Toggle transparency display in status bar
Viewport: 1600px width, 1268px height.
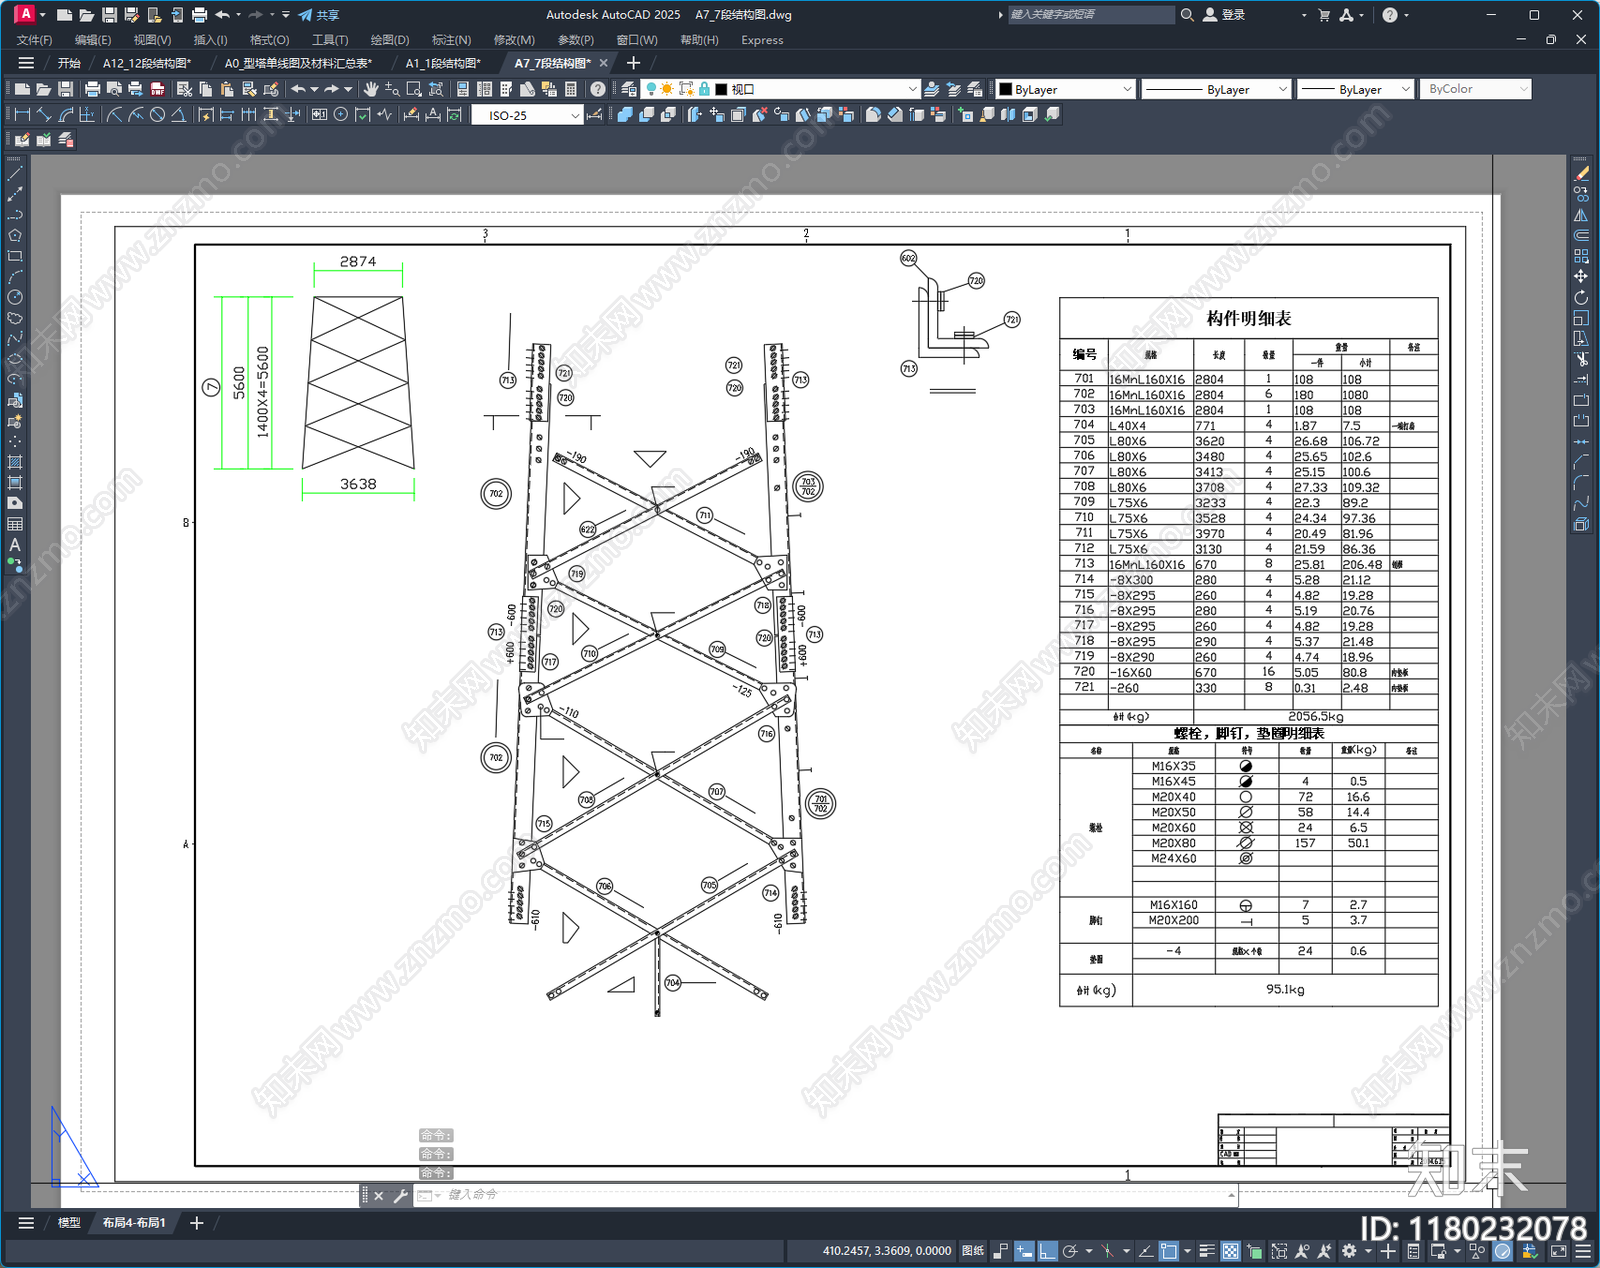click(1231, 1251)
